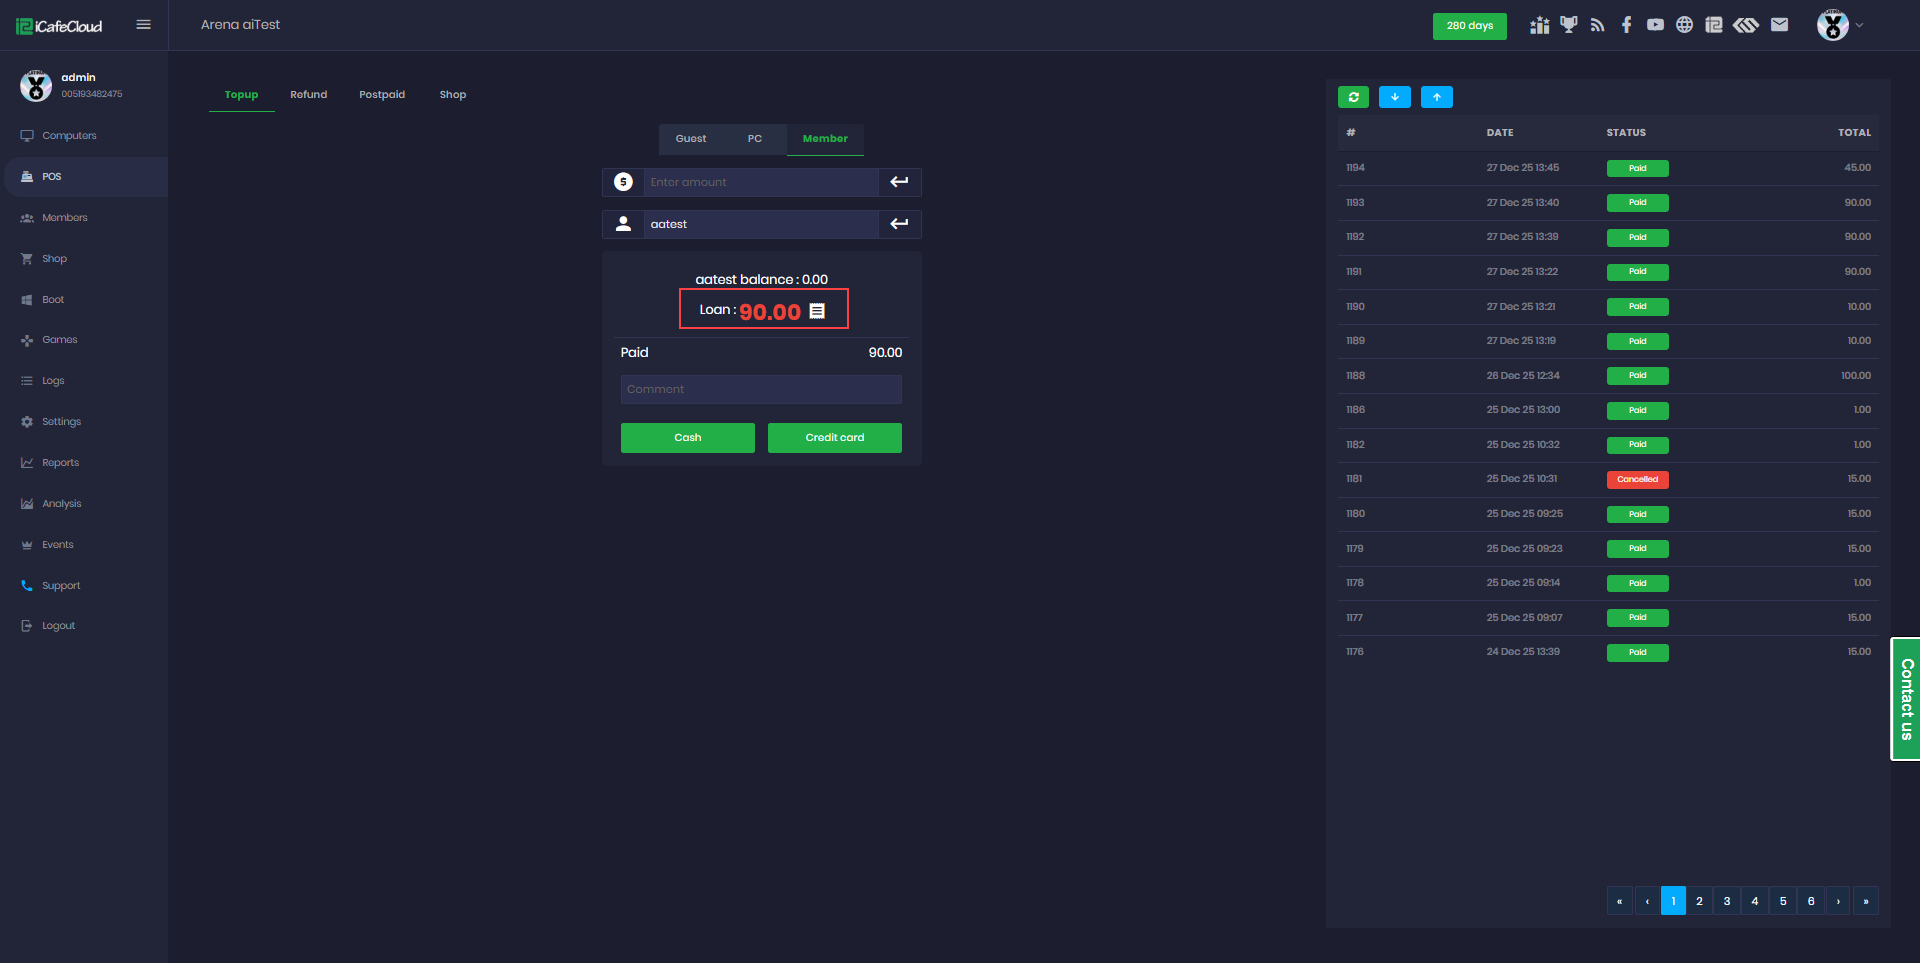This screenshot has width=1920, height=963.
Task: Expand the account dropdown arrow in header
Action: point(1860,25)
